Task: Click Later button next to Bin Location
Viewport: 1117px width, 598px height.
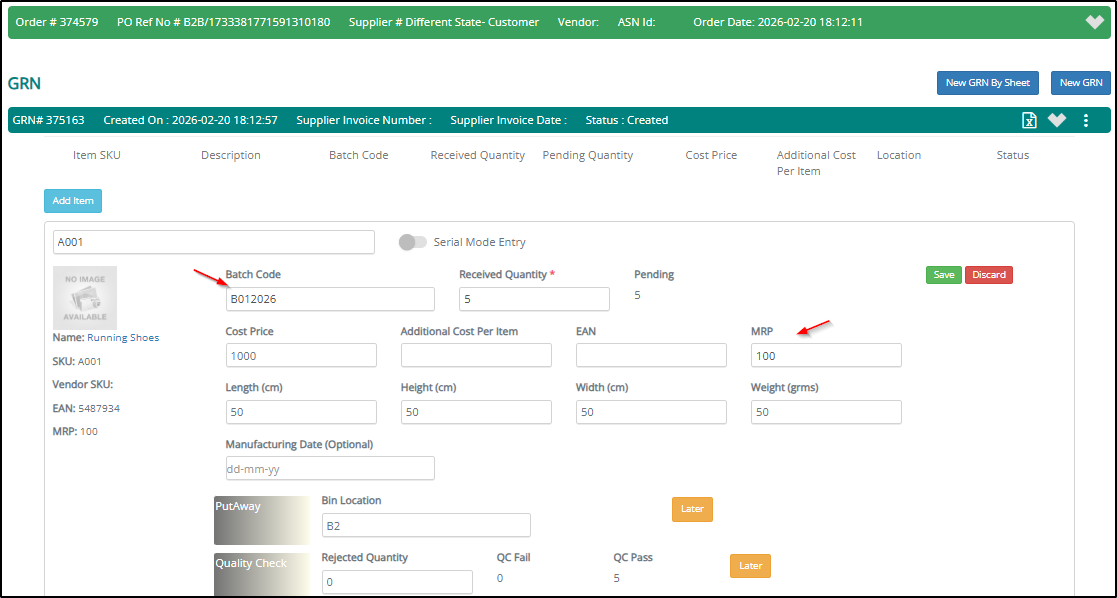Action: click(692, 509)
